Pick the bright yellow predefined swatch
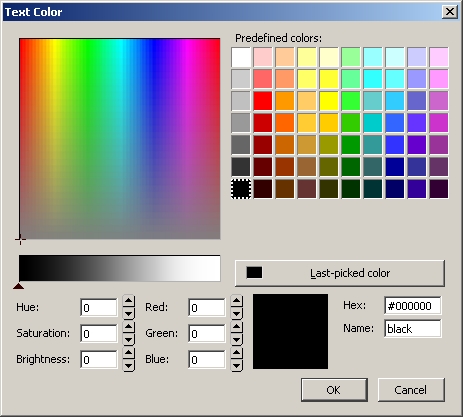The width and height of the screenshot is (463, 417). click(329, 101)
